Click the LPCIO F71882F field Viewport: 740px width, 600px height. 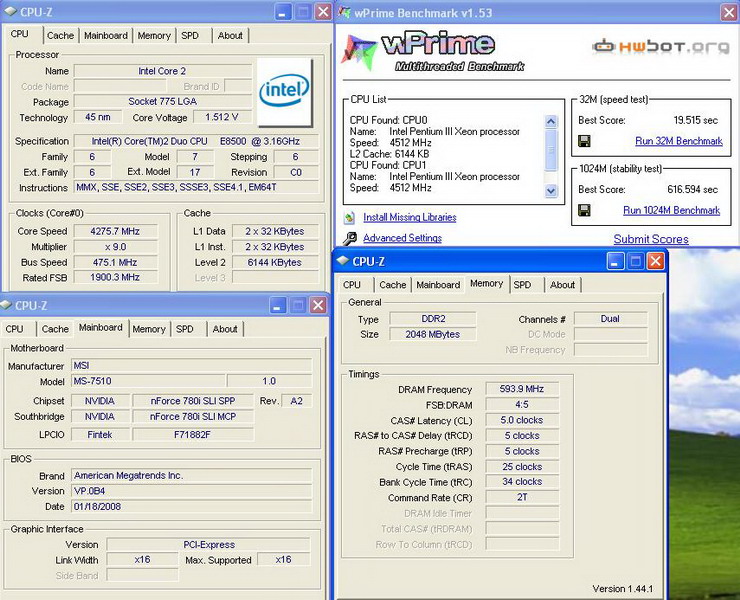point(193,434)
